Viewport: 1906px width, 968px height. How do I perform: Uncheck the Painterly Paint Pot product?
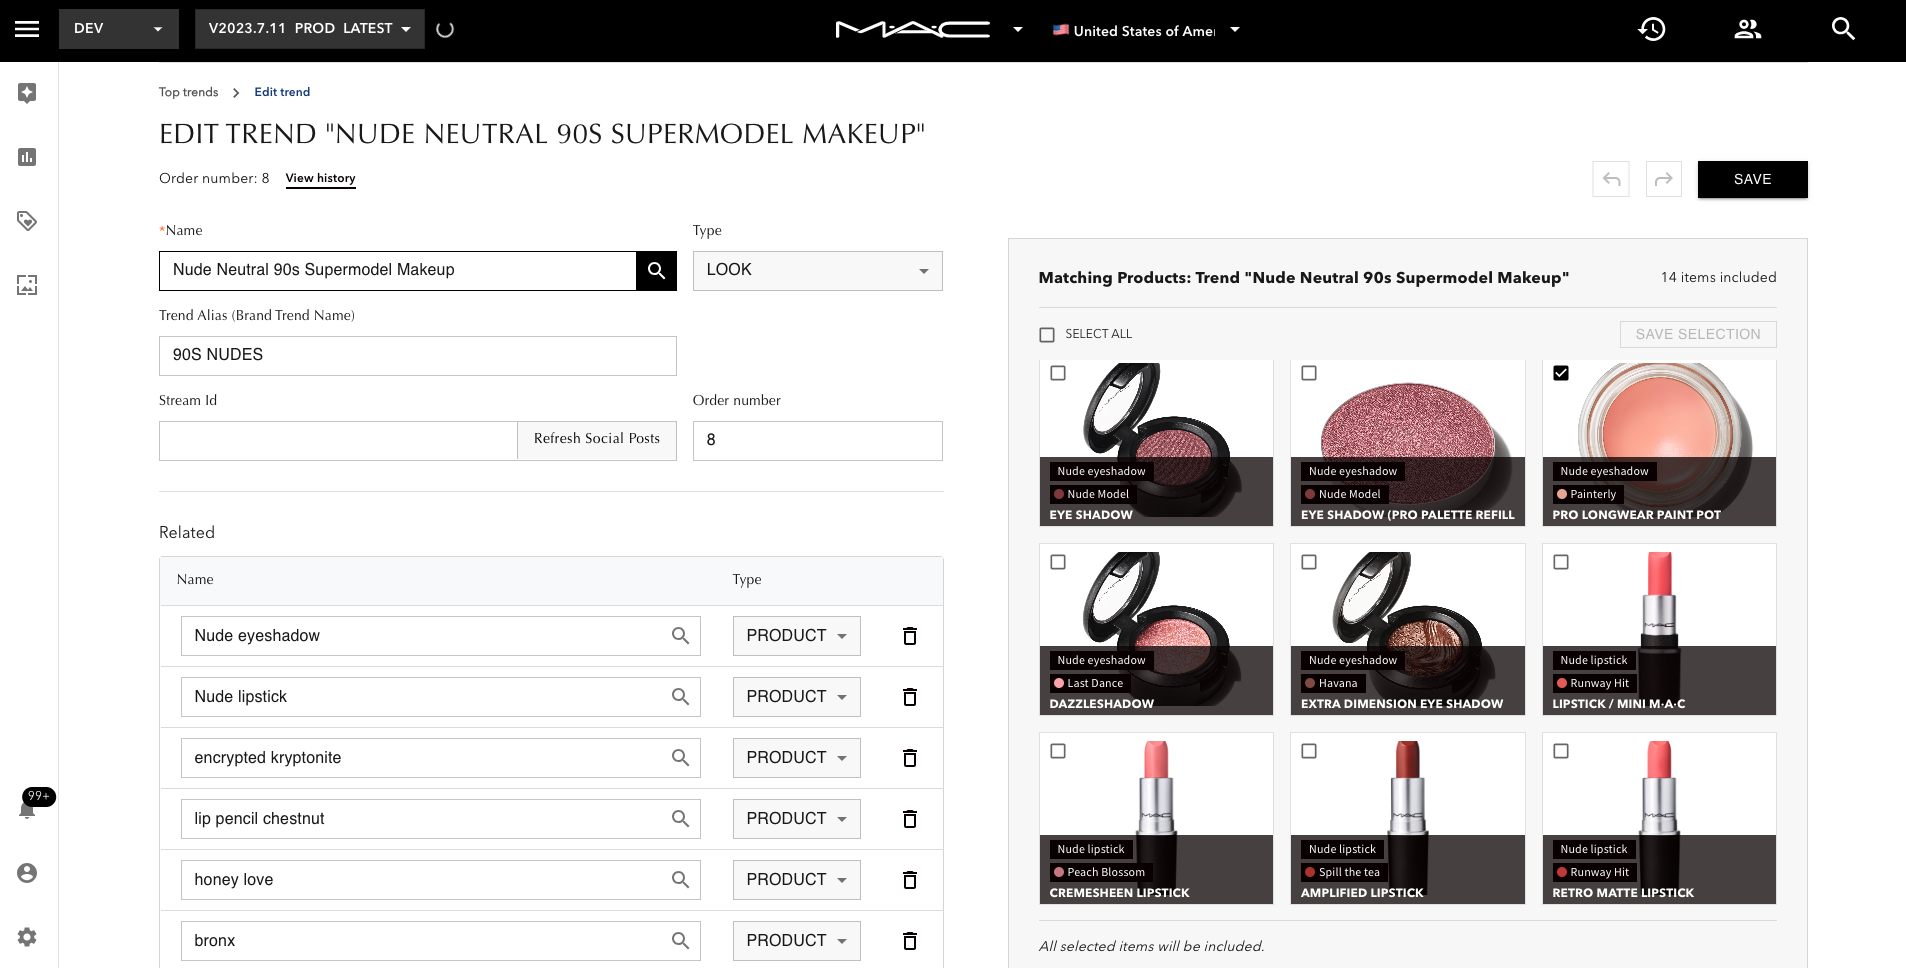(1561, 373)
